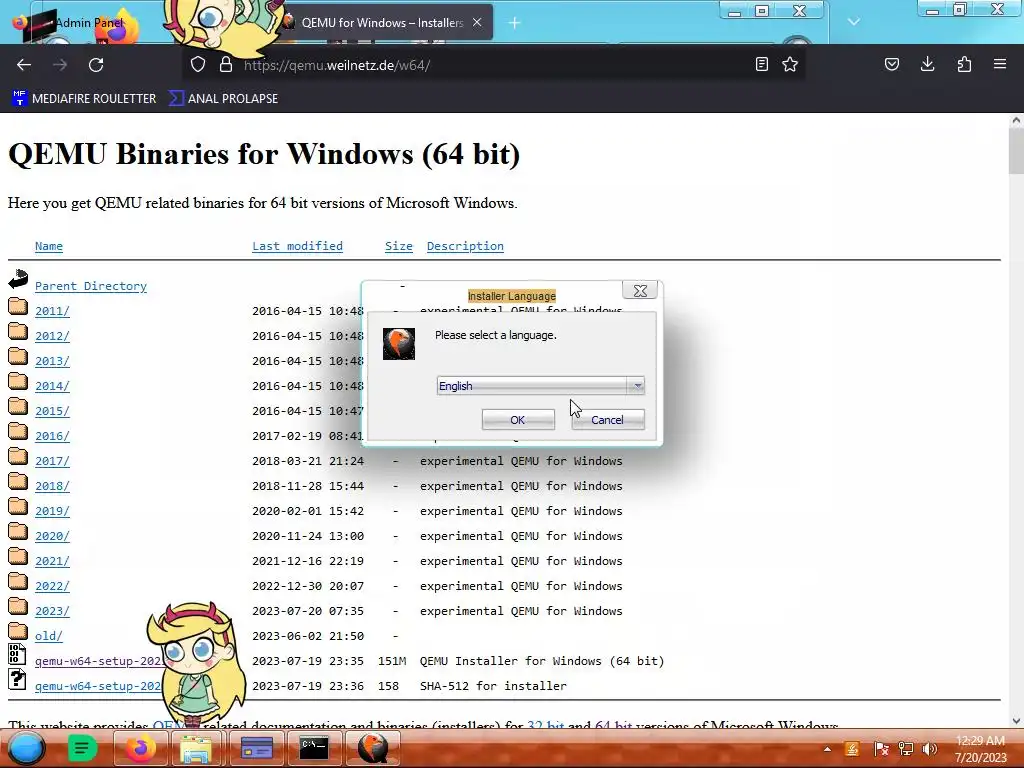
Task: Open the 2015/ folder link
Action: 52,411
